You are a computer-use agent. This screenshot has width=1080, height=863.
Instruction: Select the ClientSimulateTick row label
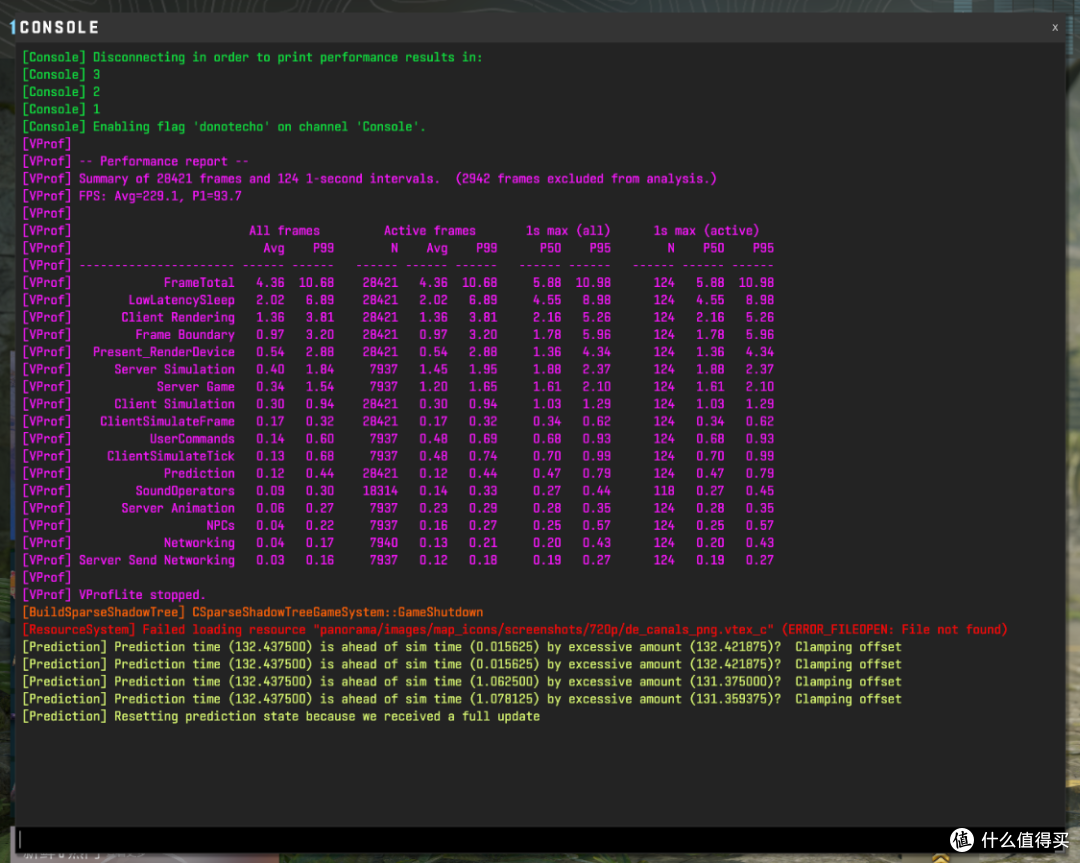171,456
